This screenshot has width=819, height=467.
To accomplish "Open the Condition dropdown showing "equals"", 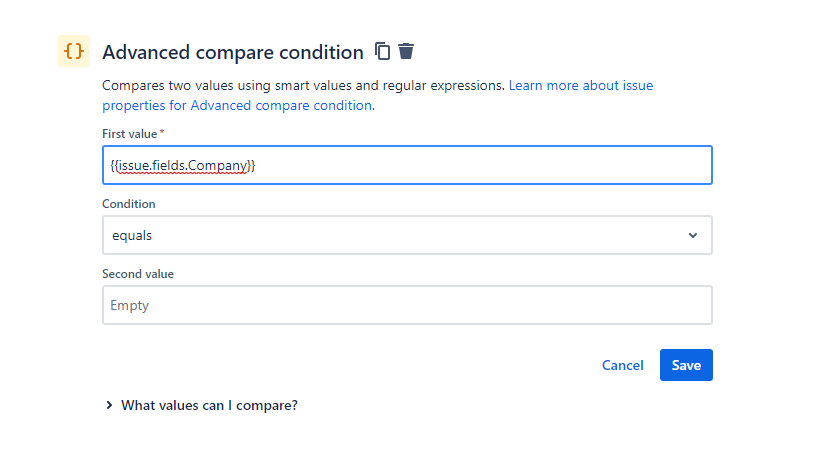I will tap(407, 235).
